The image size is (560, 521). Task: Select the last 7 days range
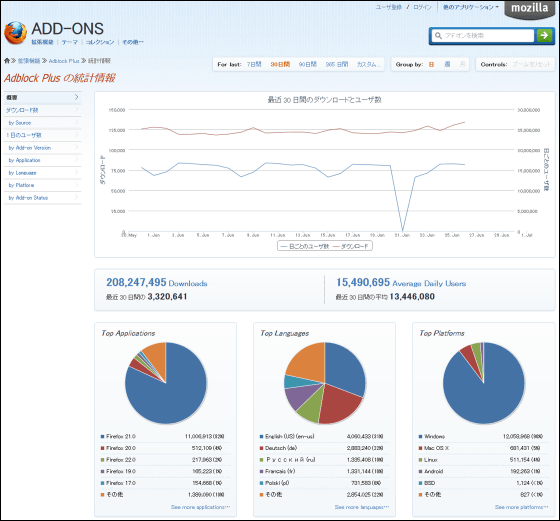(x=254, y=64)
